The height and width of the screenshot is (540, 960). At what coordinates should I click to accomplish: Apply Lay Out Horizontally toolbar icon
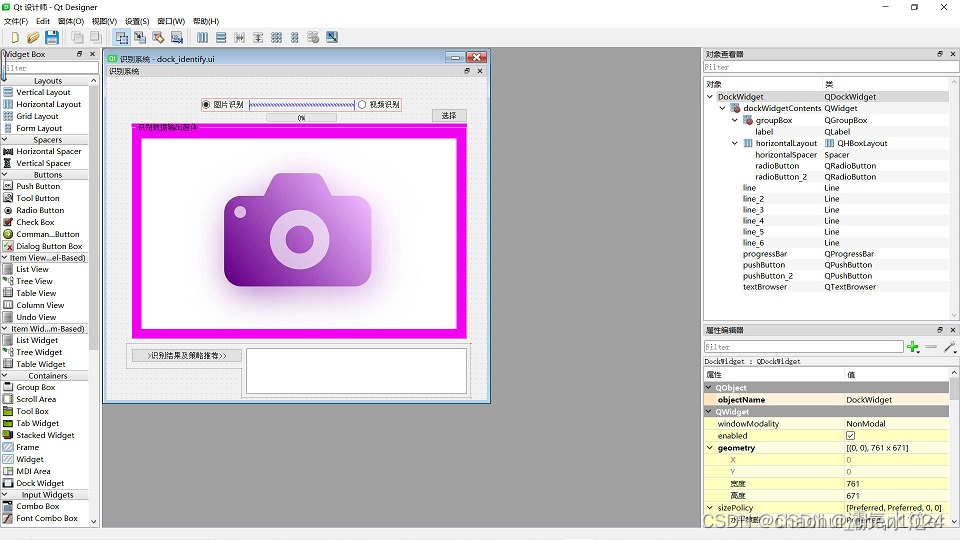pos(203,37)
